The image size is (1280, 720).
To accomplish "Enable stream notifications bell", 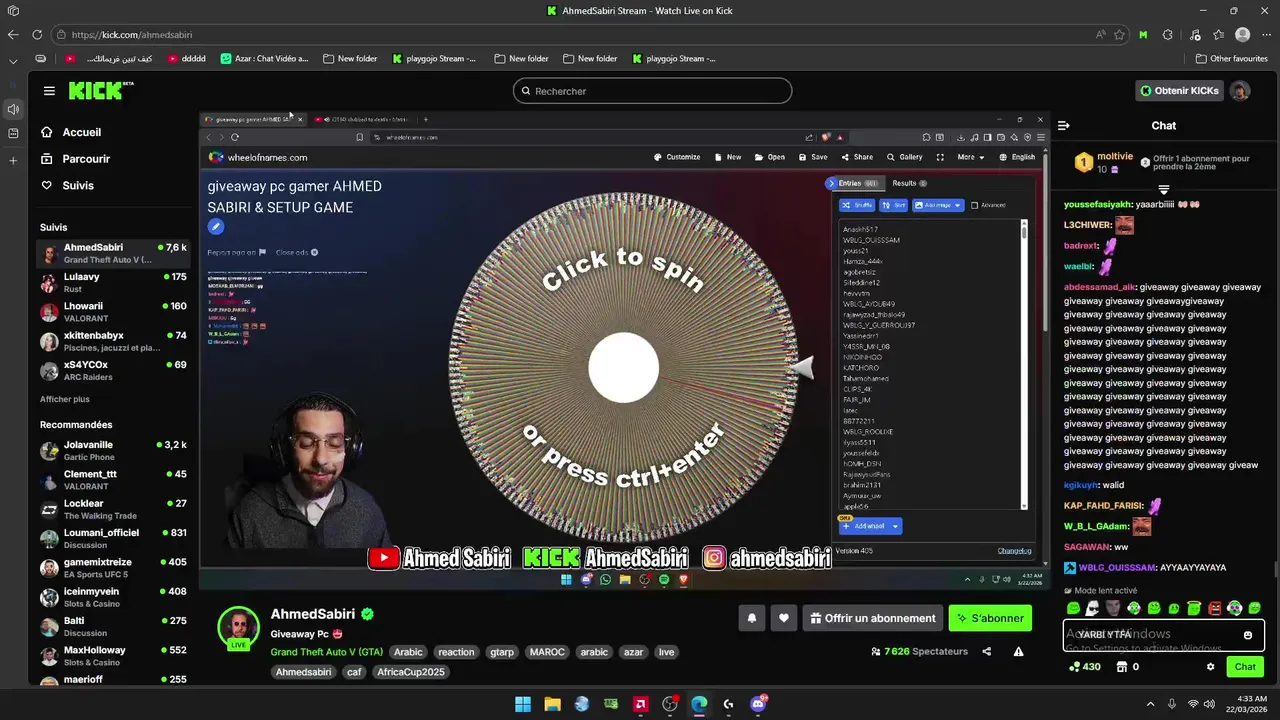I will pyautogui.click(x=752, y=618).
